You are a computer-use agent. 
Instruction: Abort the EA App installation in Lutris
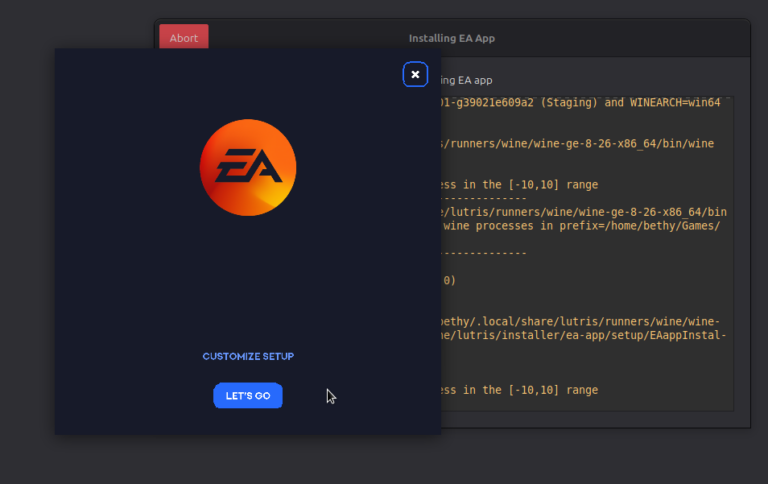coord(184,37)
